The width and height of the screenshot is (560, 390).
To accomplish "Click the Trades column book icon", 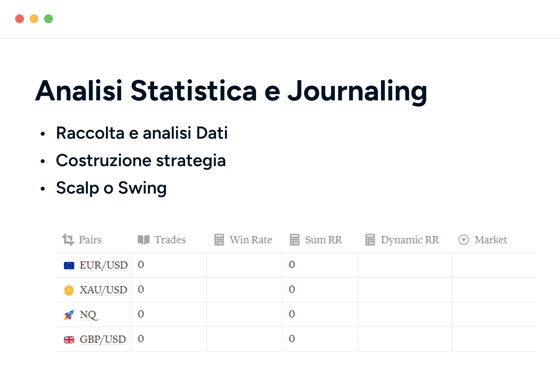I will (144, 240).
